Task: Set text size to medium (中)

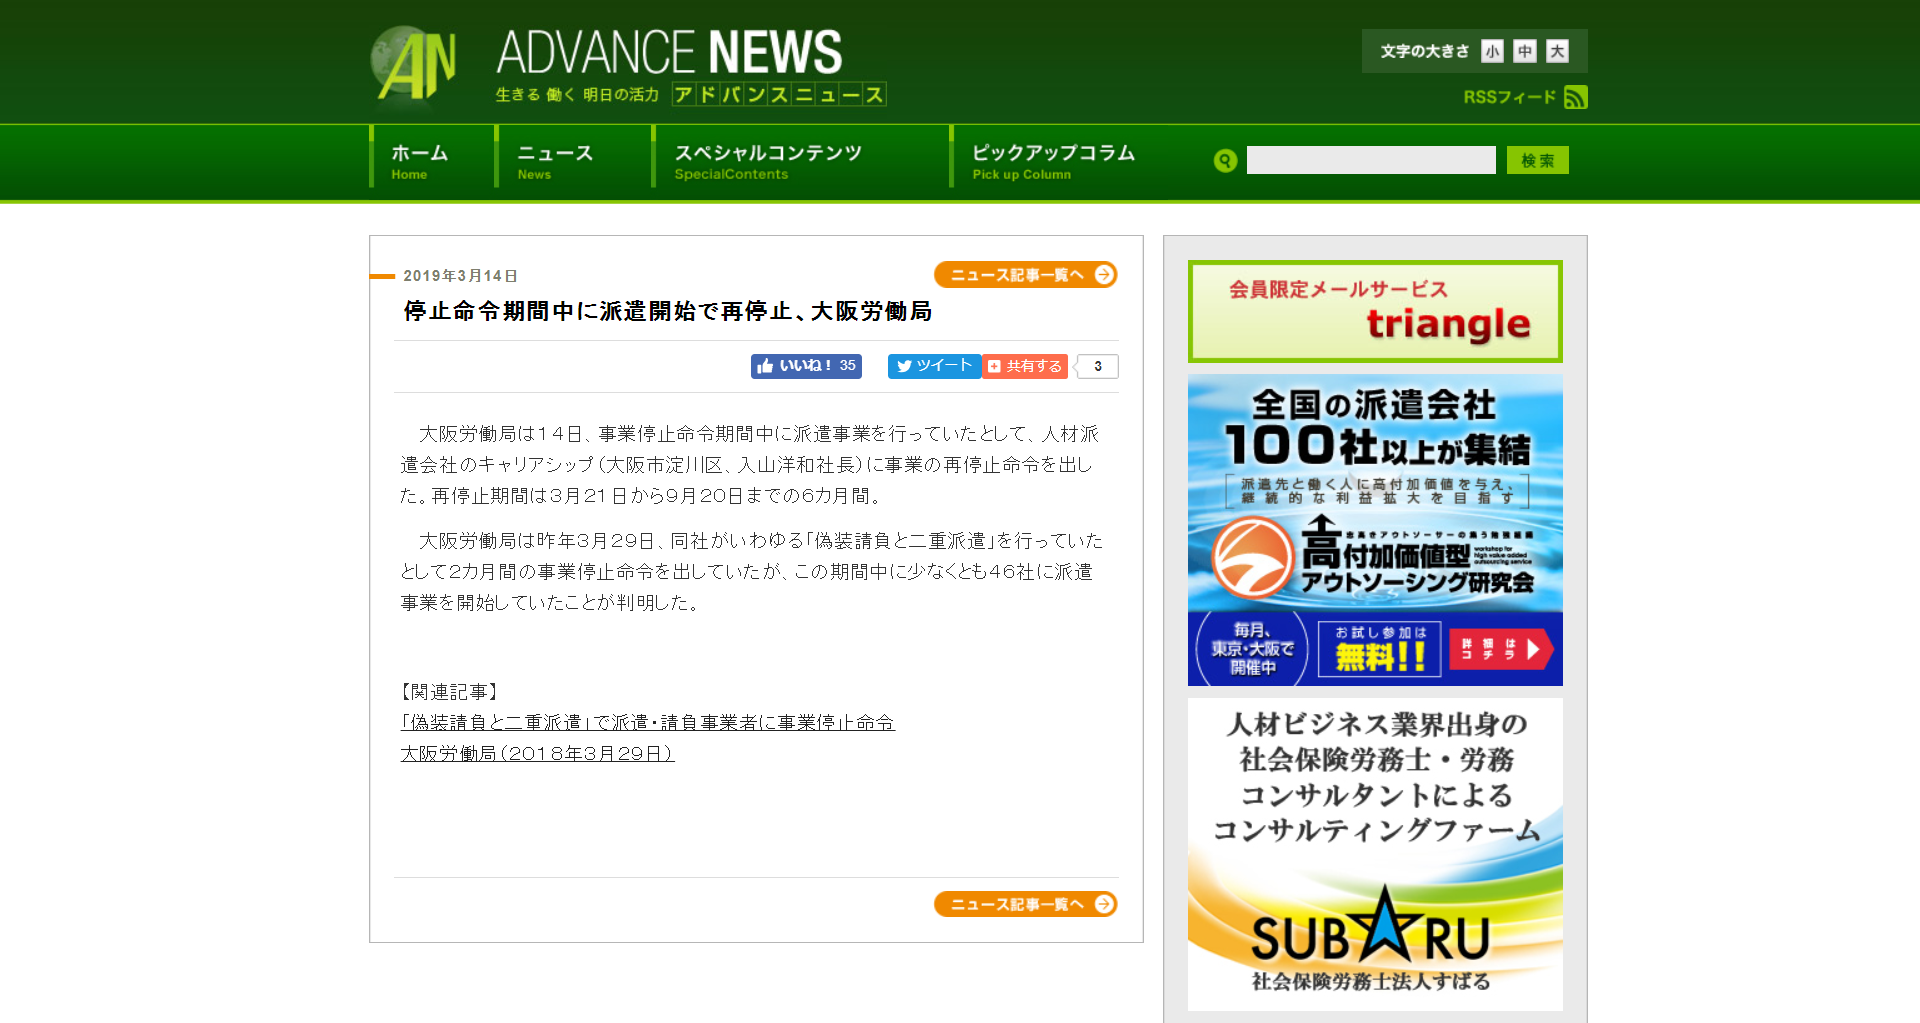Action: (x=1524, y=51)
